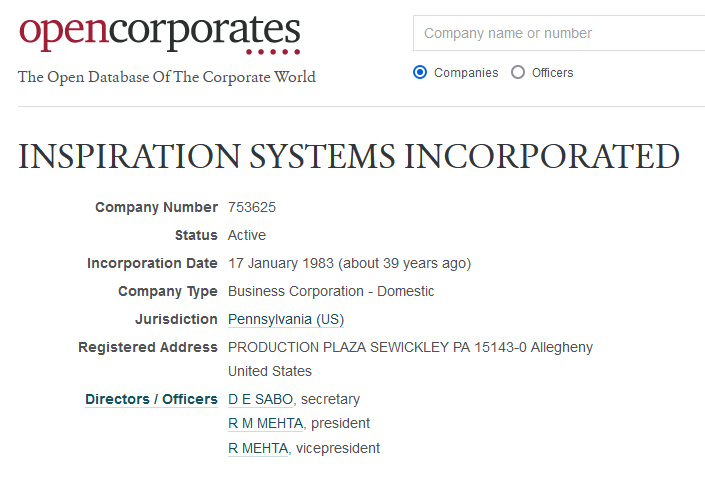This screenshot has height=479, width=705.
Task: Click the Active status value
Action: click(247, 235)
